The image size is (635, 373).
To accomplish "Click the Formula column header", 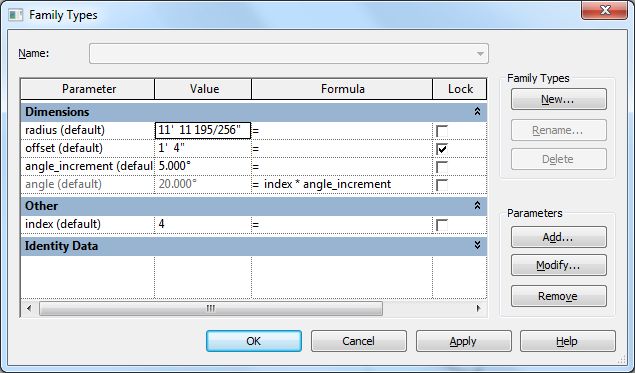I will 342,89.
